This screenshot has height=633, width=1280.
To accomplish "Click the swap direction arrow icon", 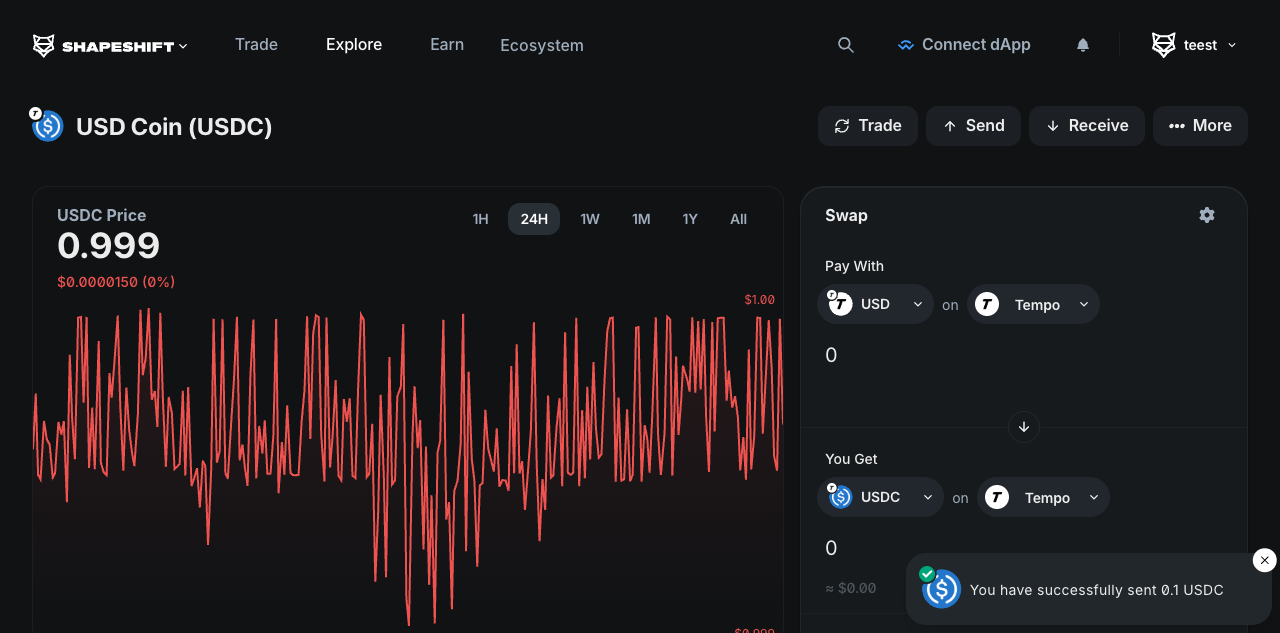I will pos(1024,427).
